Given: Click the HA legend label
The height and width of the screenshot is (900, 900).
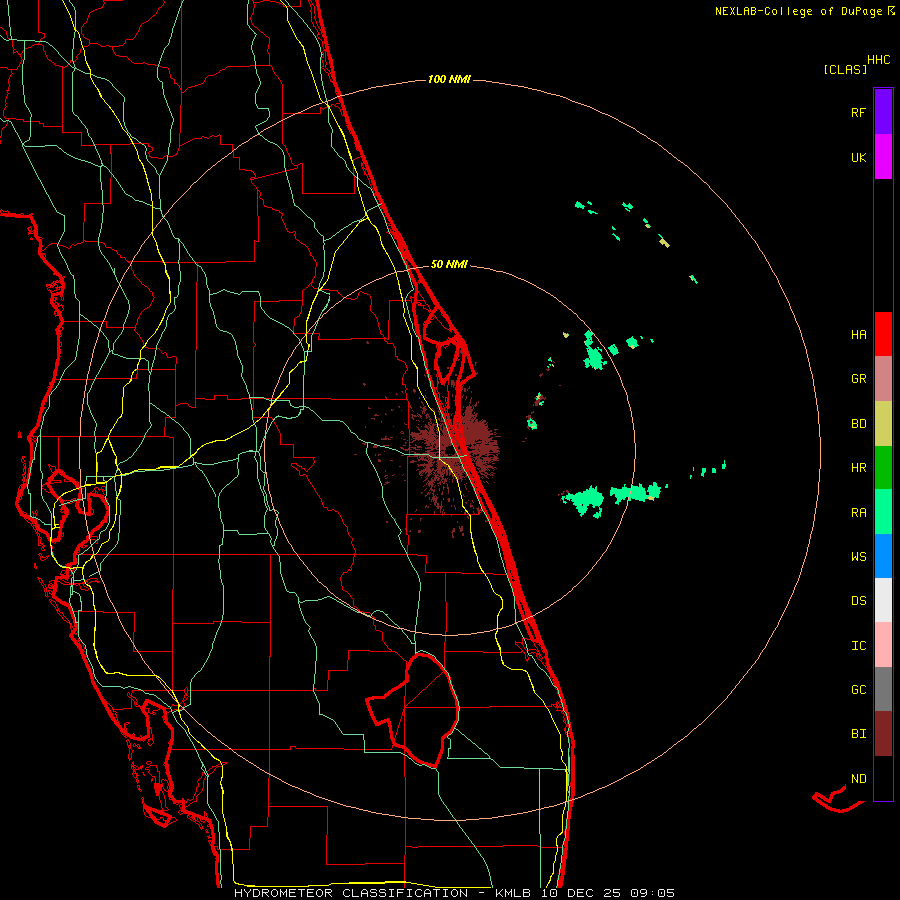Looking at the screenshot, I should 858,334.
